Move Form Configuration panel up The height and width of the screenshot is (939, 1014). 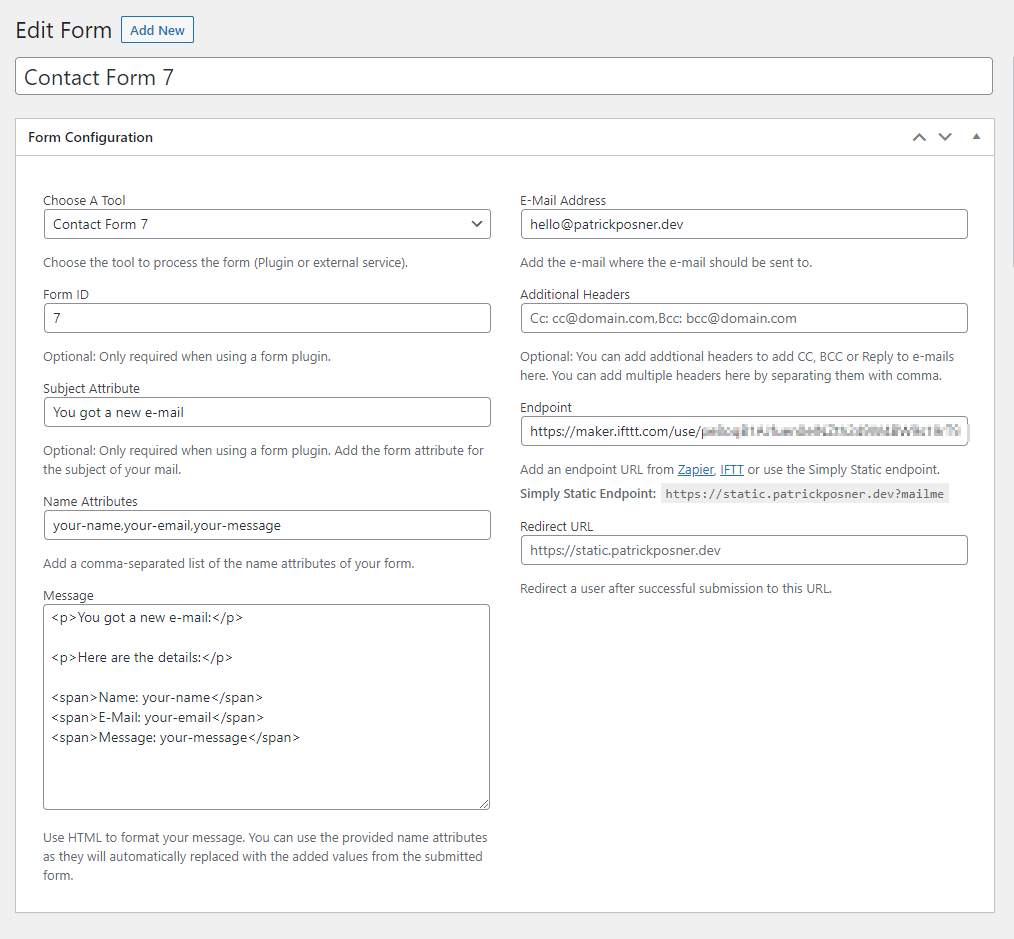[919, 137]
